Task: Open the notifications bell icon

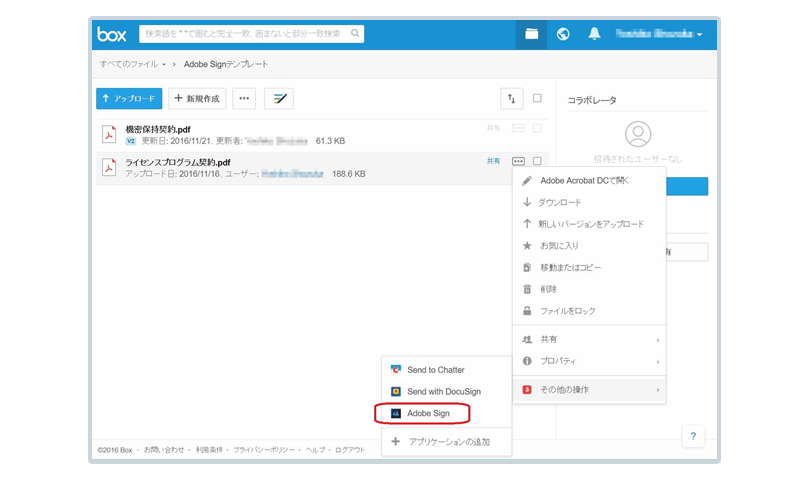Action: tap(594, 35)
